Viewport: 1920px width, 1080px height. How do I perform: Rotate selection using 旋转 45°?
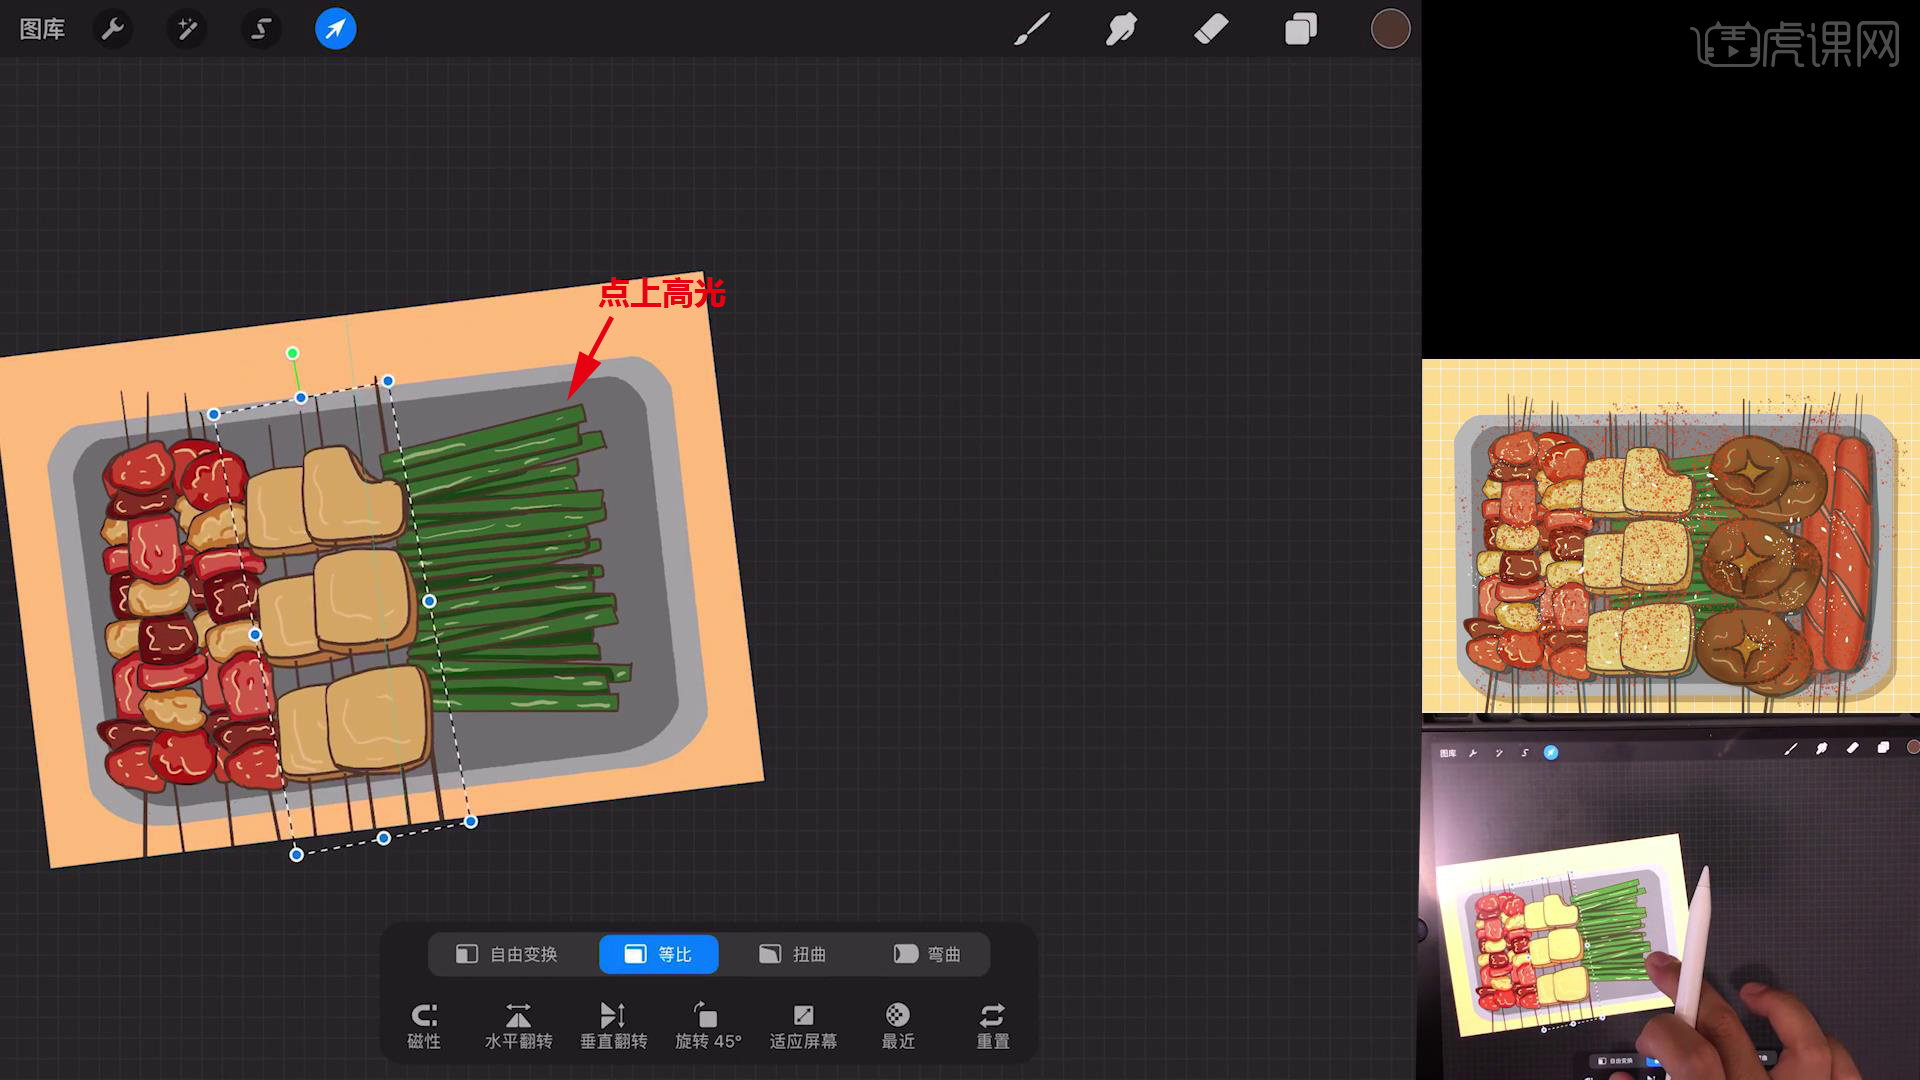(708, 1025)
